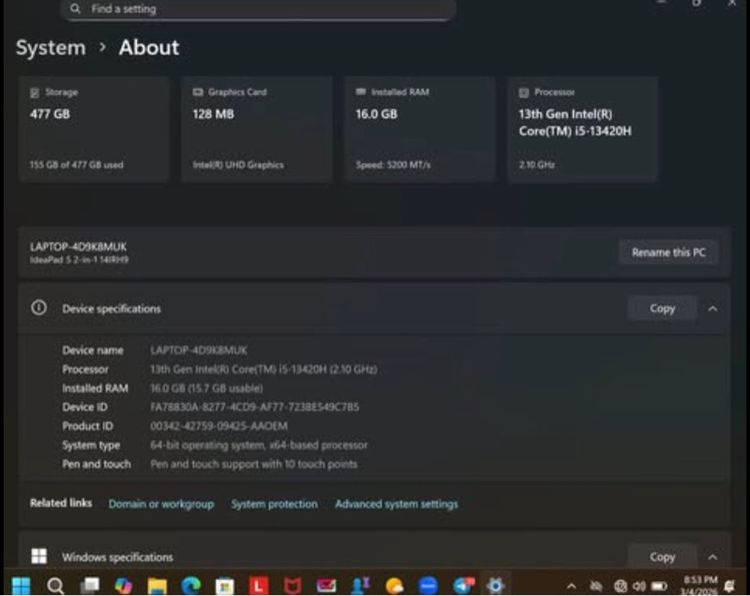This screenshot has height=596, width=750.
Task: Open volume control in system tray
Action: pyautogui.click(x=639, y=586)
